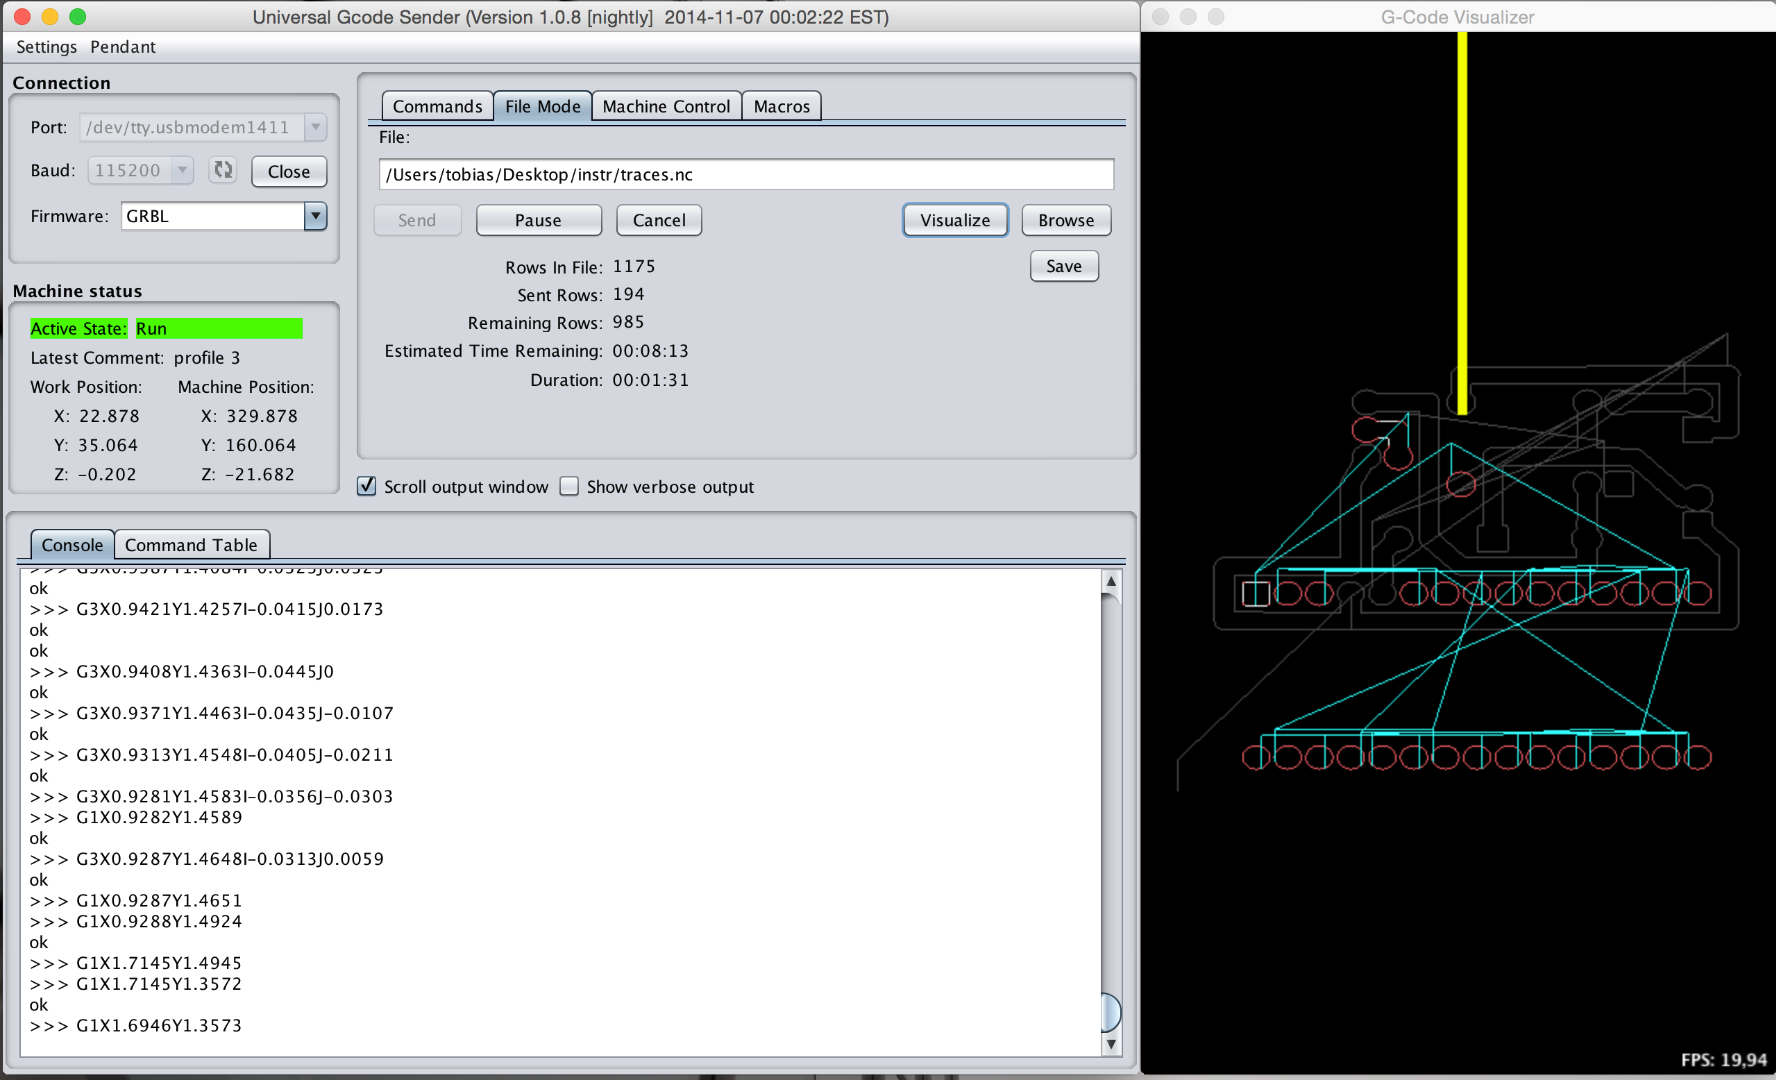Enable Show verbose output
Image resolution: width=1776 pixels, height=1080 pixels.
coord(569,486)
